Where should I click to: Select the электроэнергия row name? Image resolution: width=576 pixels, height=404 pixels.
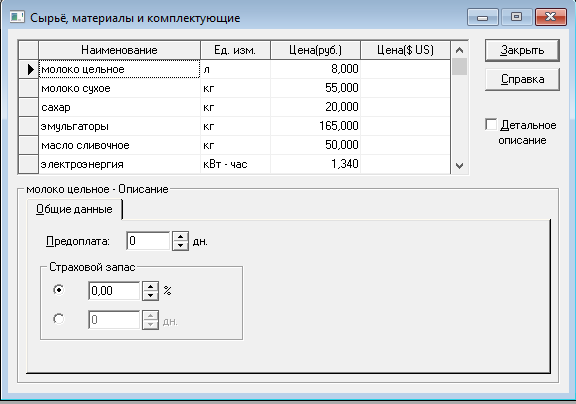coord(119,164)
